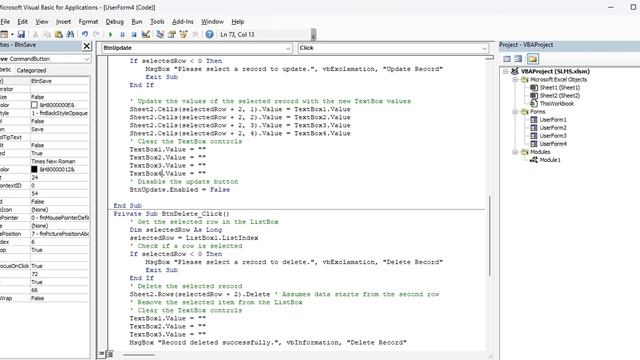
Task: Select Module1 in the Modules folder
Action: [x=550, y=160]
